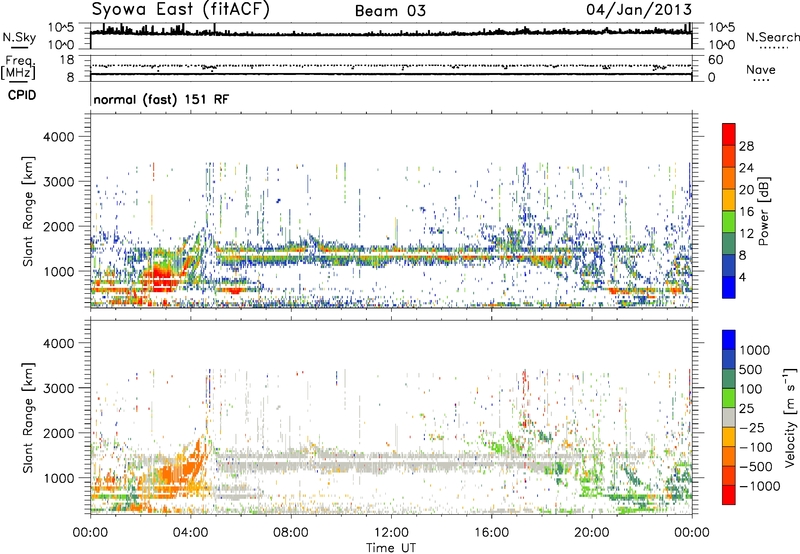Click the 'normal (fast) 151 RF' text
This screenshot has width=800, height=554.
point(161,99)
